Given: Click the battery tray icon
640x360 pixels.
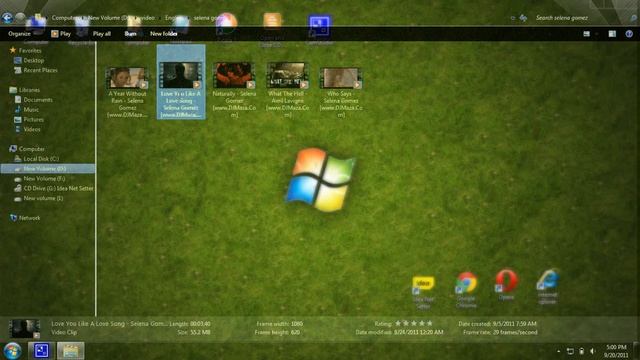Looking at the screenshot, I should [582, 351].
